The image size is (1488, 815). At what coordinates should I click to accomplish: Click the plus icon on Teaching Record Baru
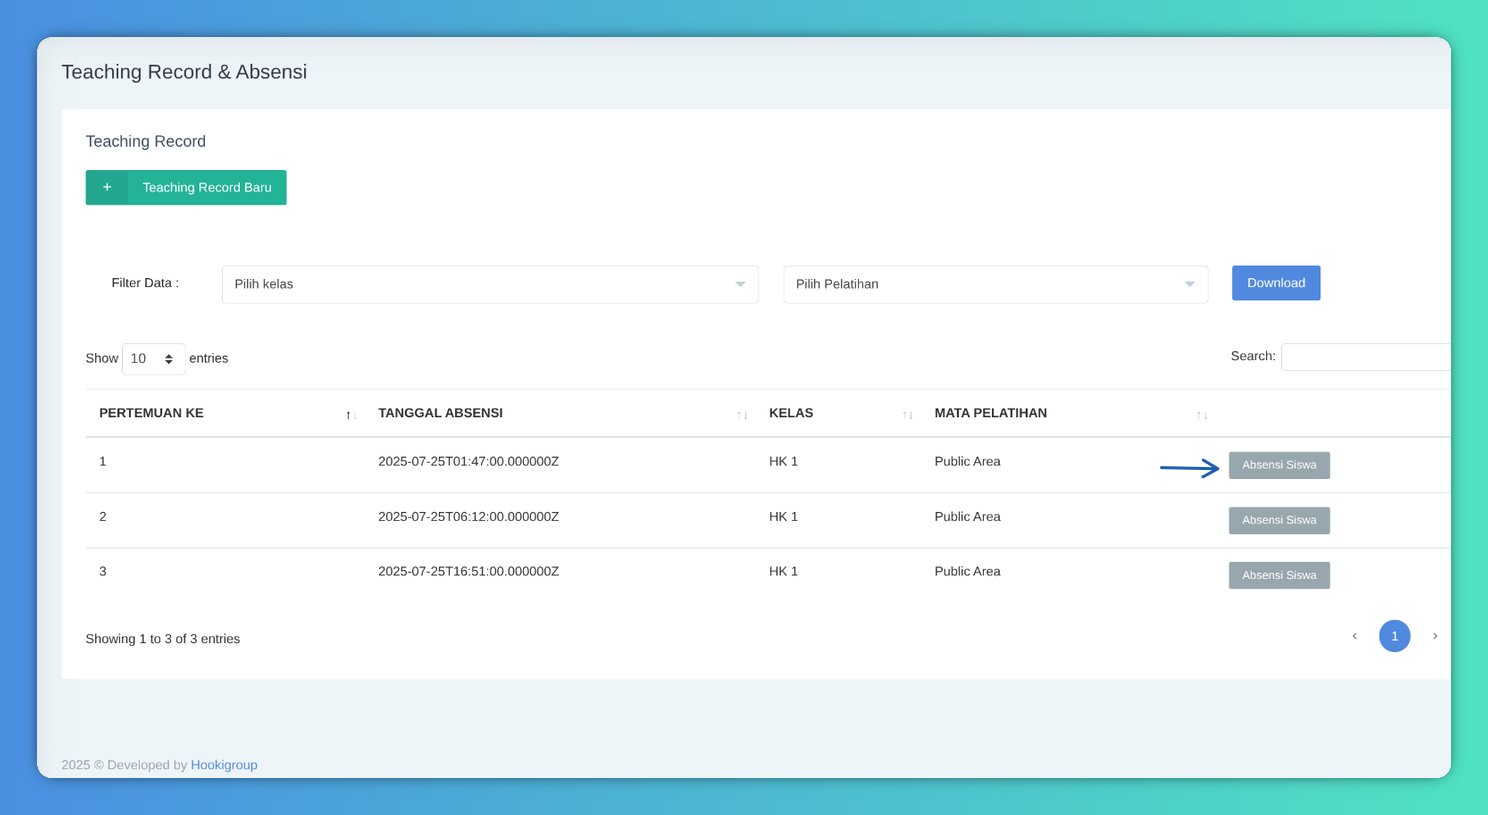point(107,187)
